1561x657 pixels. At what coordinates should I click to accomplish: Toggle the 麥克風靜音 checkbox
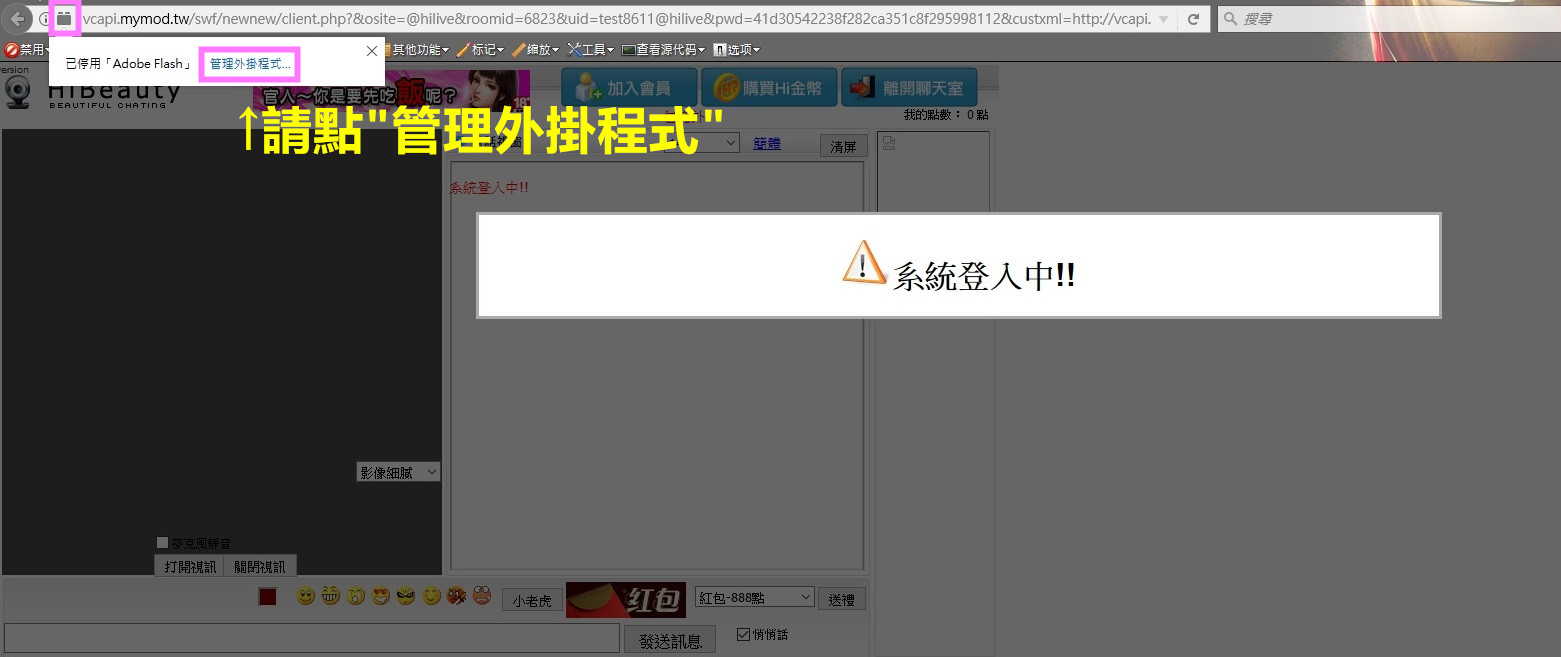163,543
